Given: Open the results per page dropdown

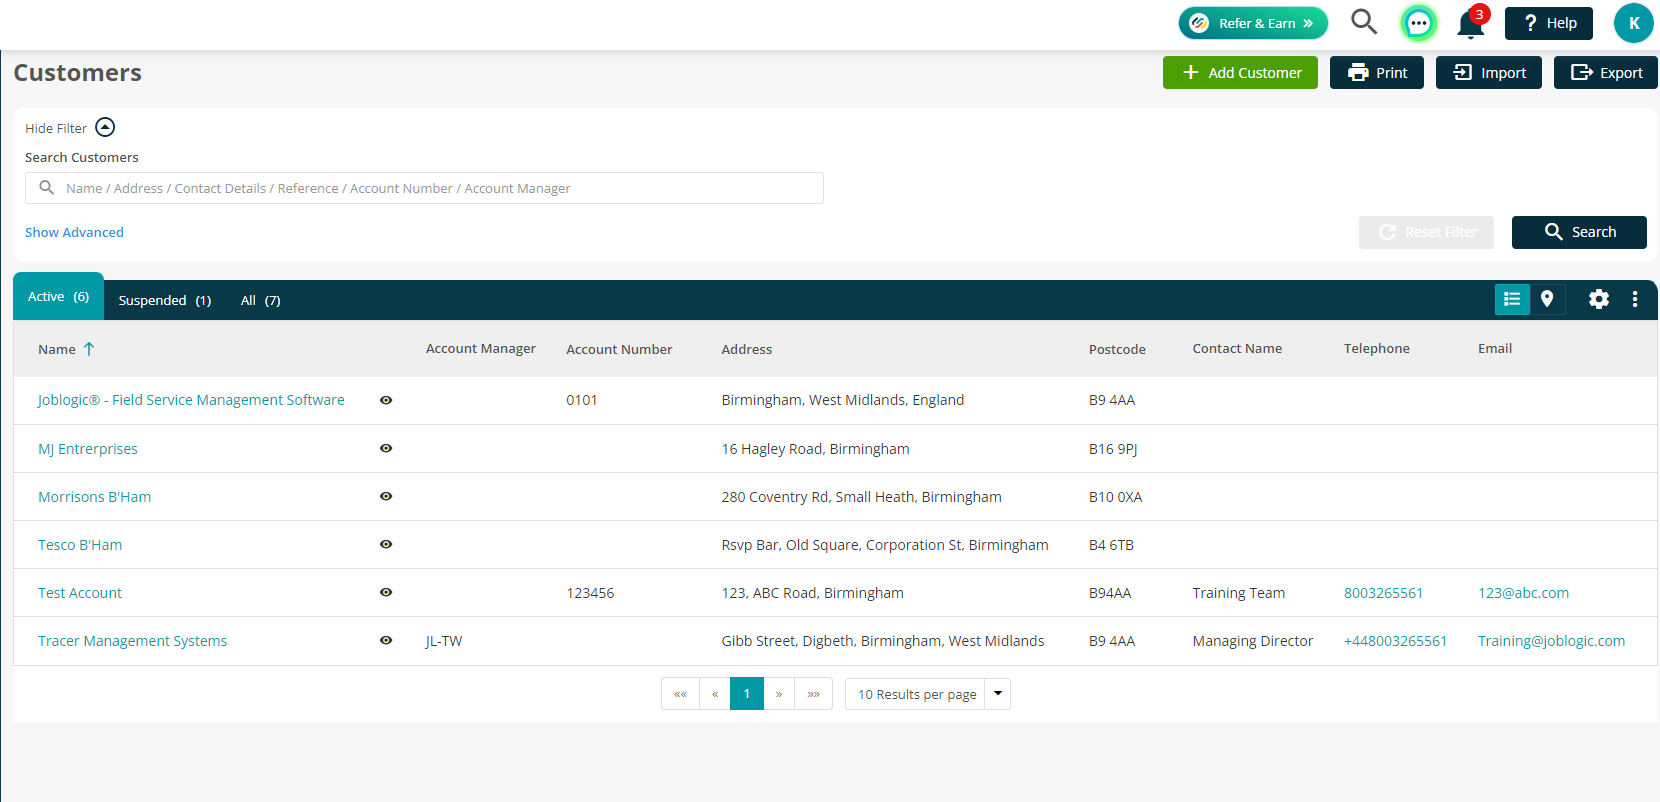Looking at the screenshot, I should click(x=927, y=694).
